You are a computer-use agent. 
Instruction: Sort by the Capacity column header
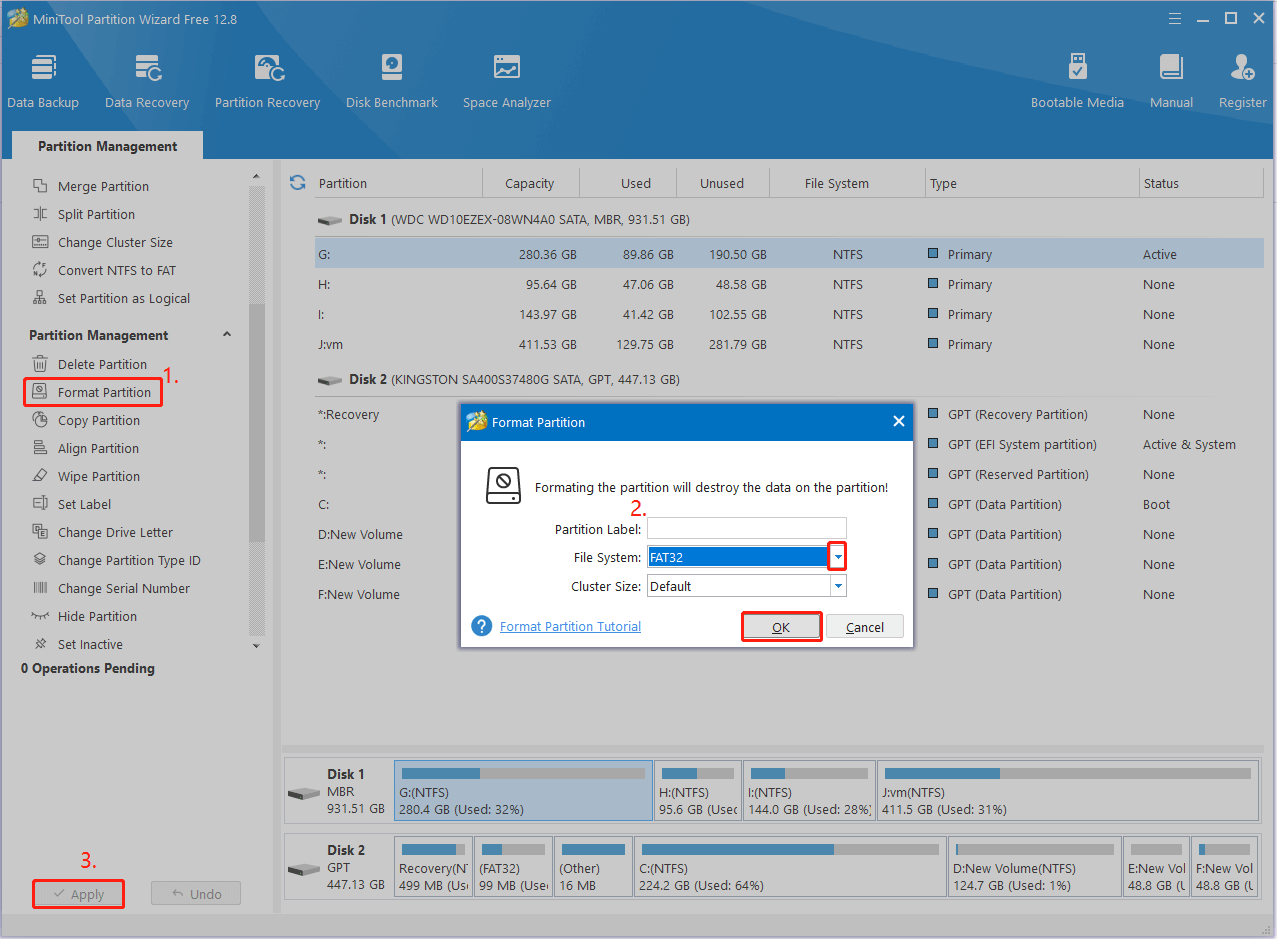(530, 183)
